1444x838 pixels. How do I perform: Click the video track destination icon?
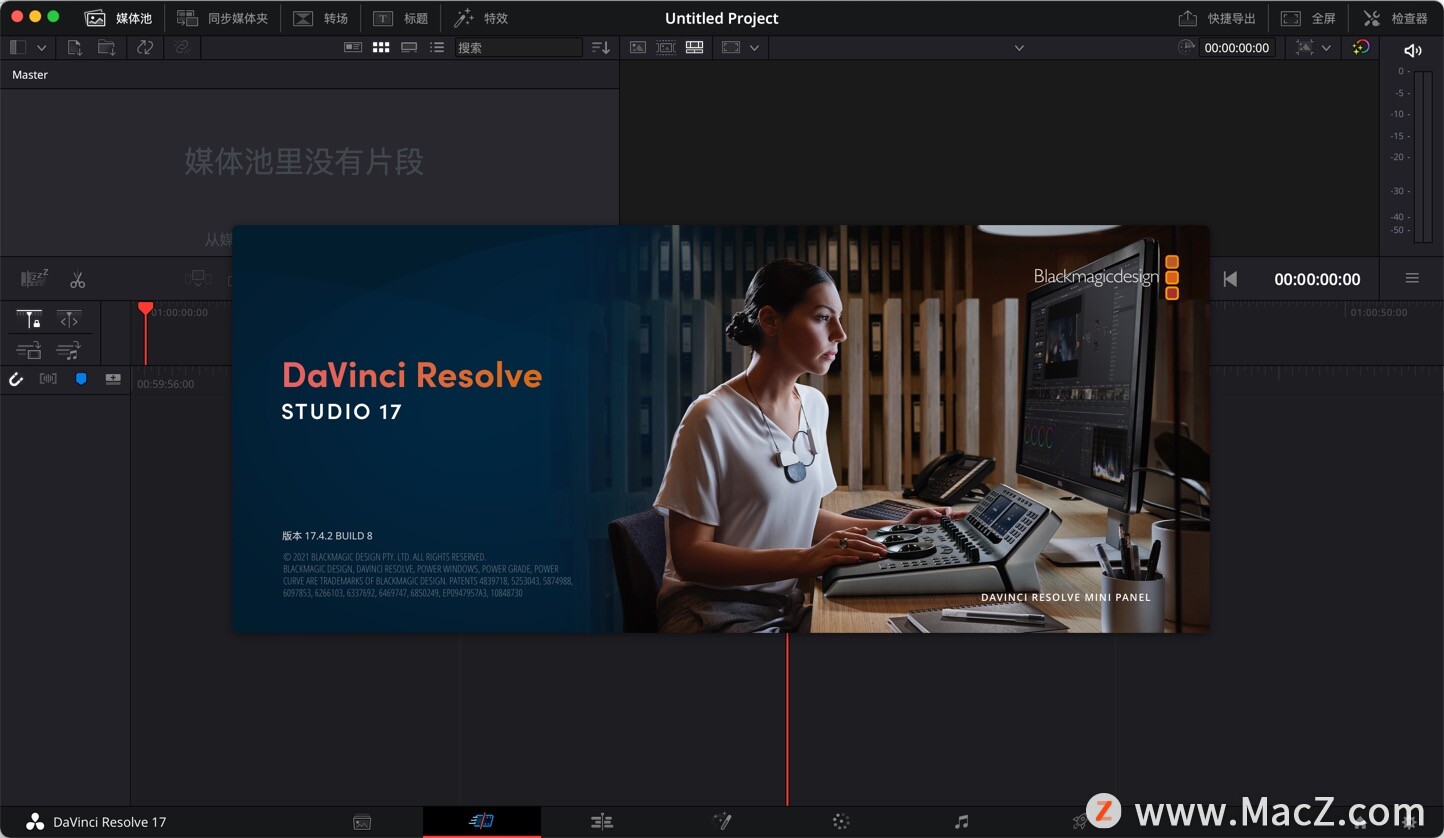pyautogui.click(x=29, y=350)
